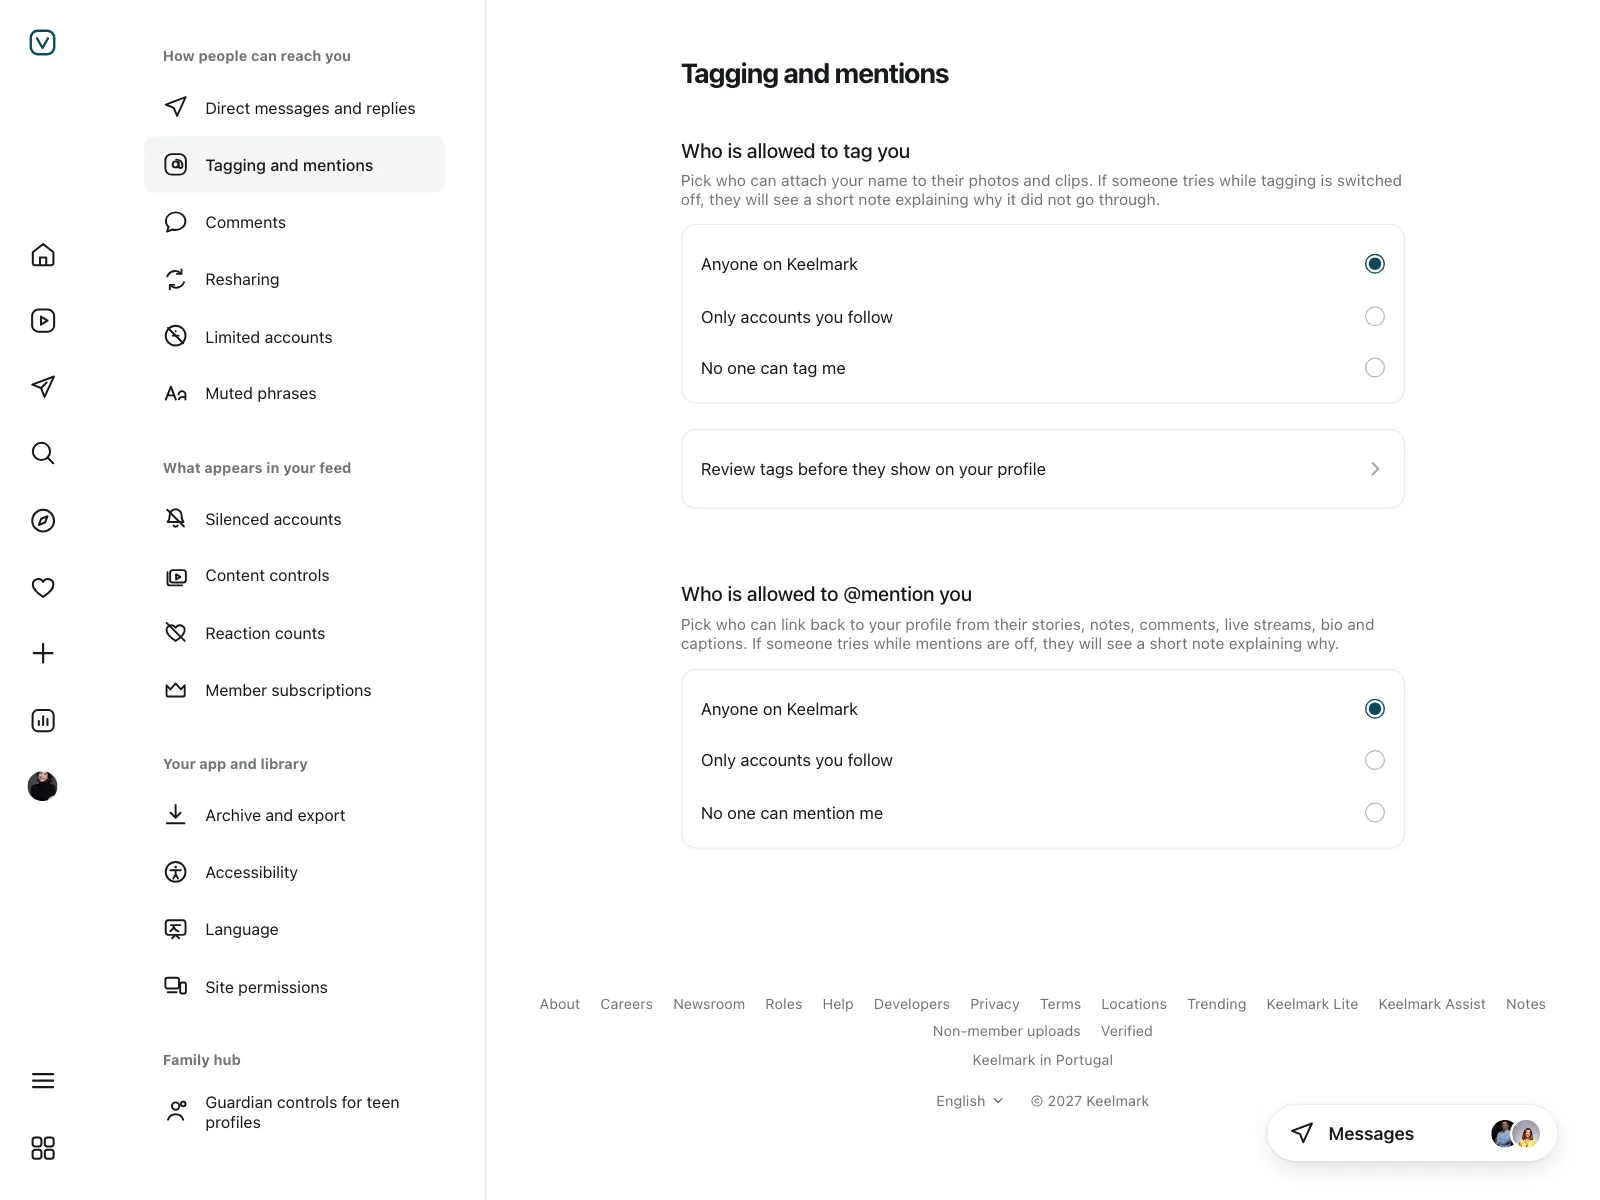Open the heart notifications icon
Image resolution: width=1600 pixels, height=1200 pixels.
[43, 587]
